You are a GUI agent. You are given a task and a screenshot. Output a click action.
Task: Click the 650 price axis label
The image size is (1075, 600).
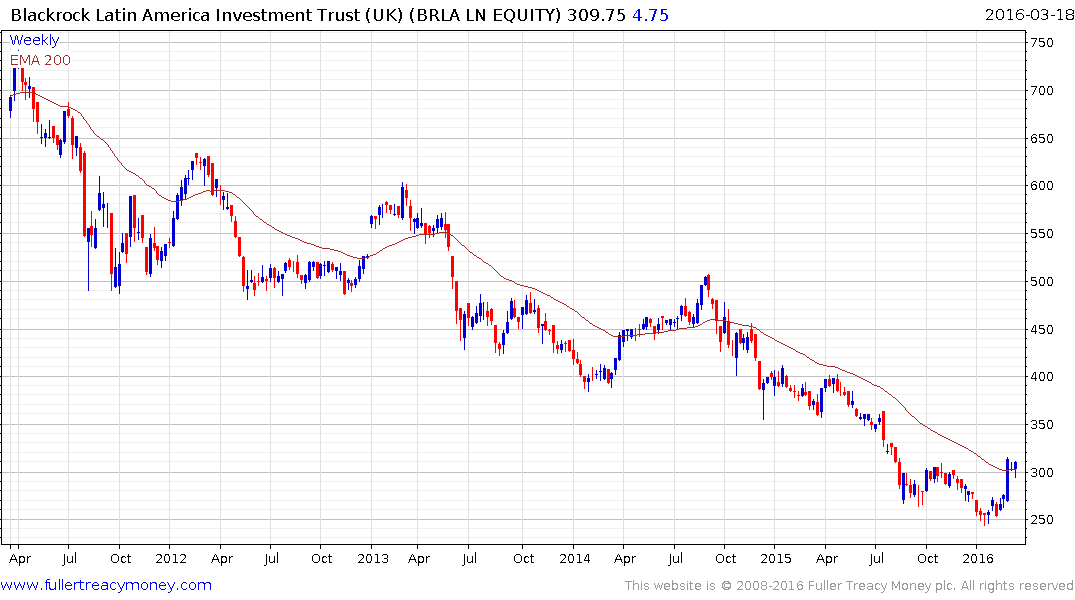(1041, 139)
